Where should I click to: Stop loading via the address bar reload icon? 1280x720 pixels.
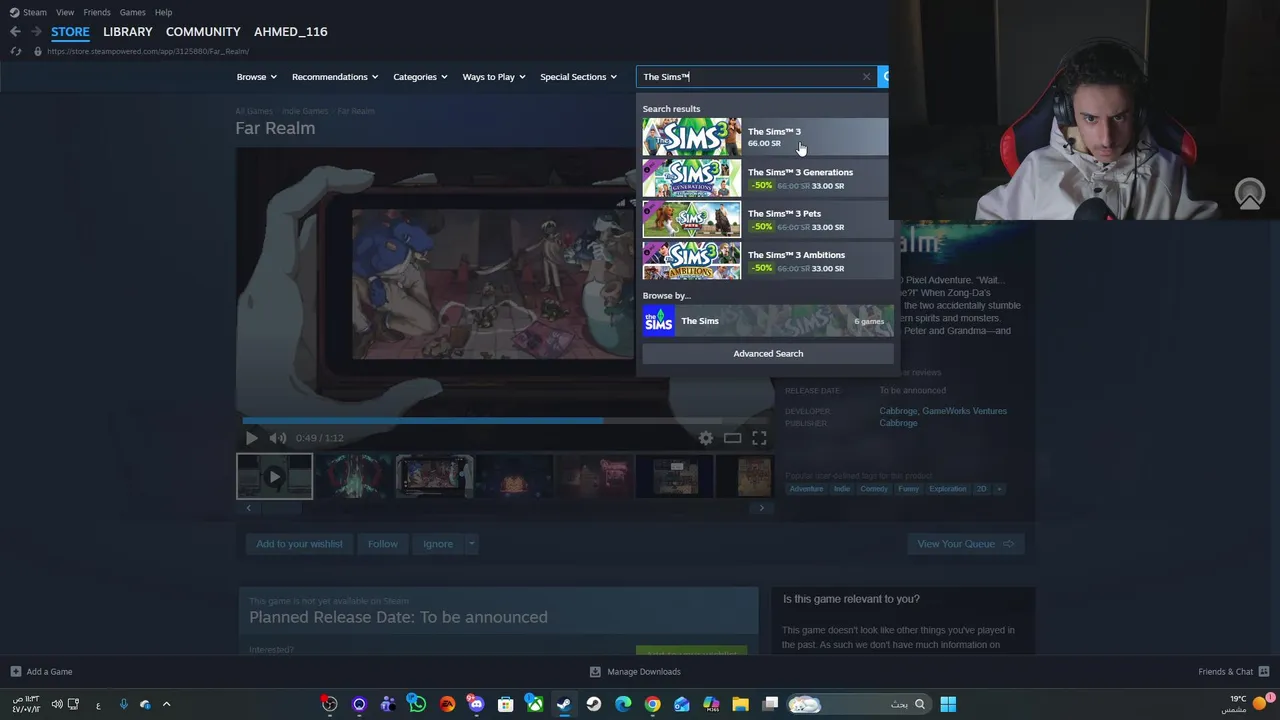point(16,51)
